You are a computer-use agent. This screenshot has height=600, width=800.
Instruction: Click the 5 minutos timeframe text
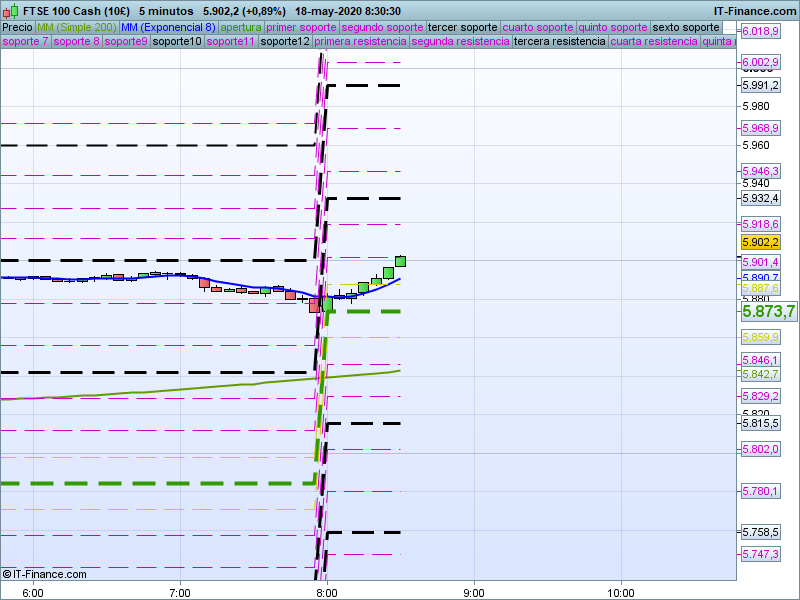point(166,10)
